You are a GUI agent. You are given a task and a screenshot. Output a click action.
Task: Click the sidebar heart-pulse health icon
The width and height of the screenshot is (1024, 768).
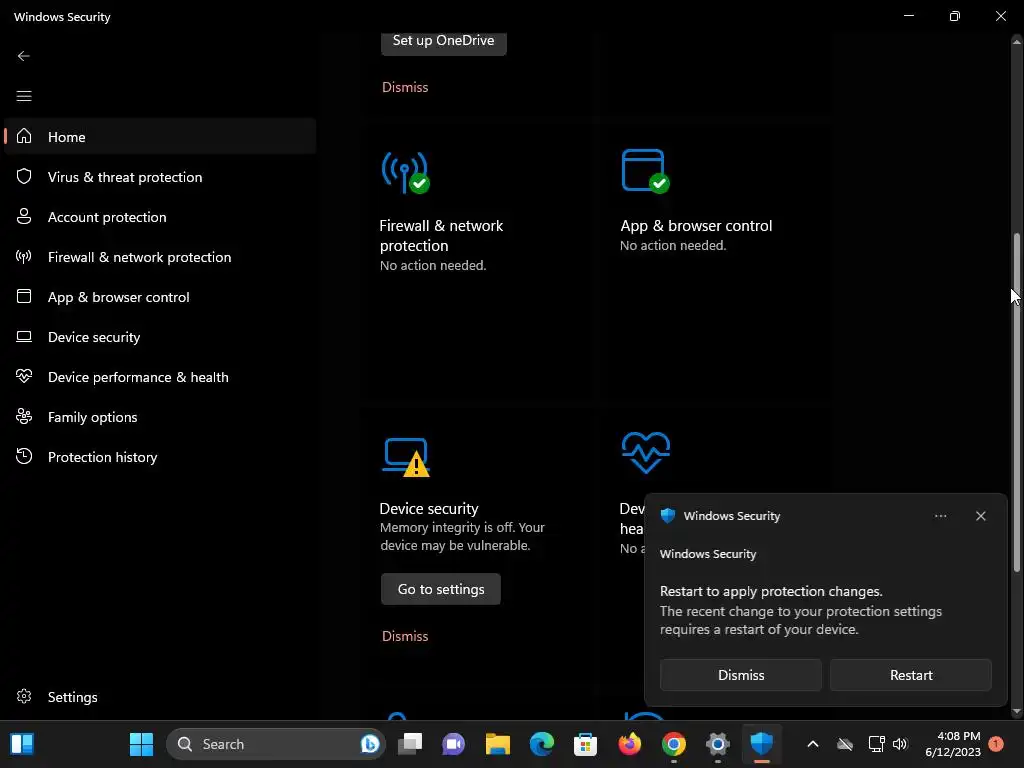(x=24, y=376)
